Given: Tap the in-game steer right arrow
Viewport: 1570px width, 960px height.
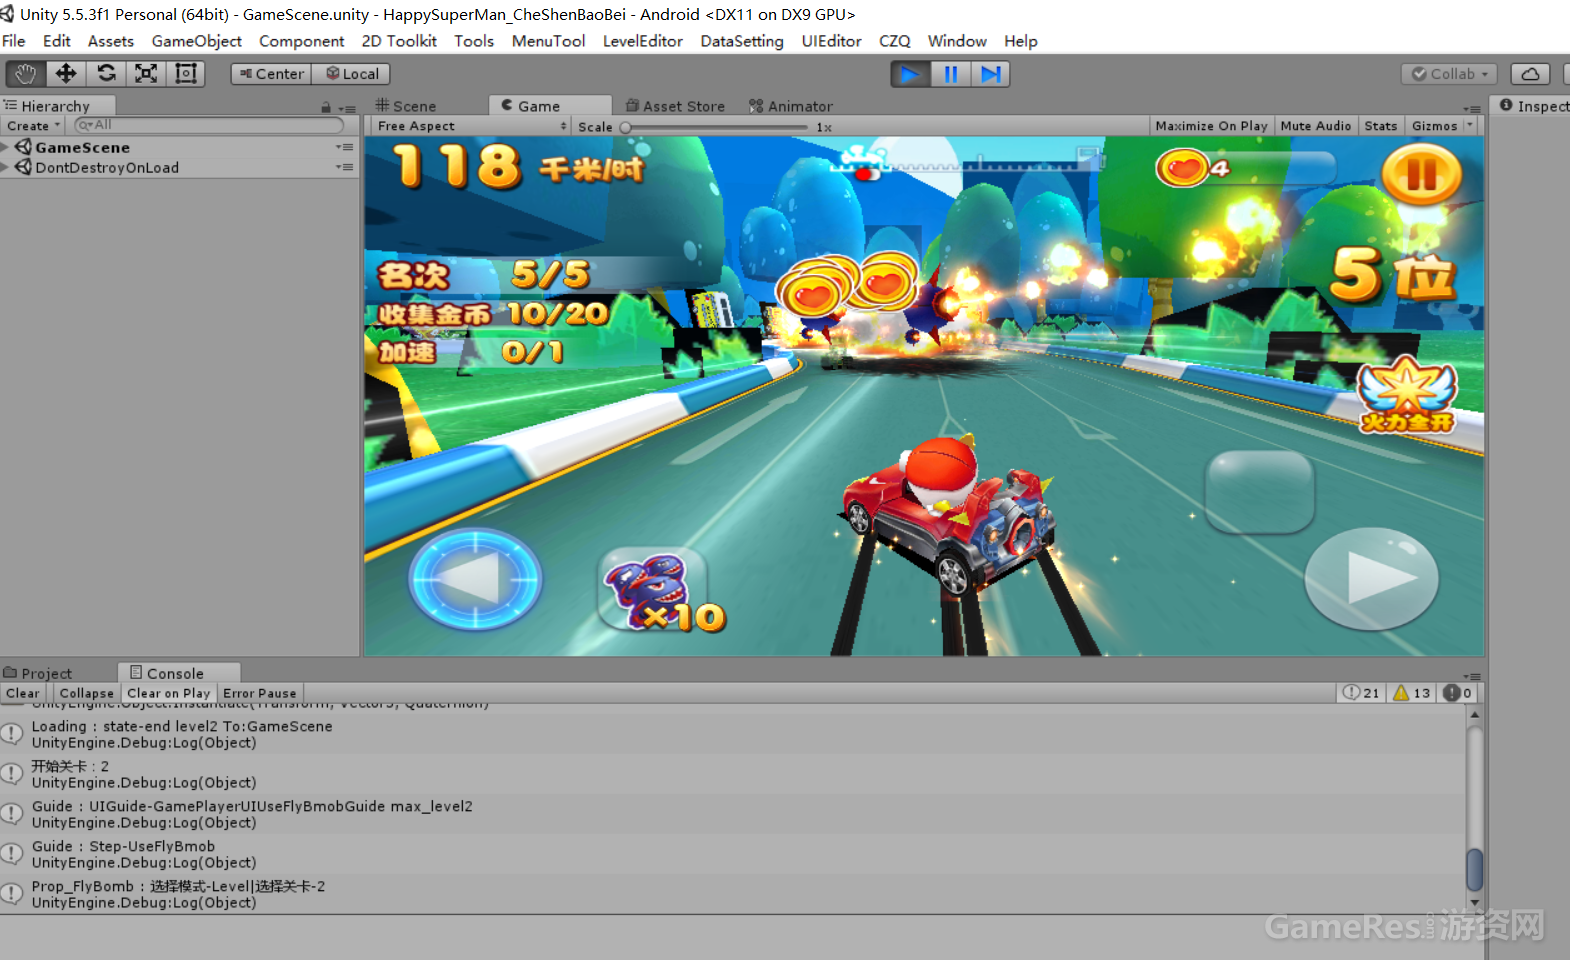Looking at the screenshot, I should point(1372,579).
